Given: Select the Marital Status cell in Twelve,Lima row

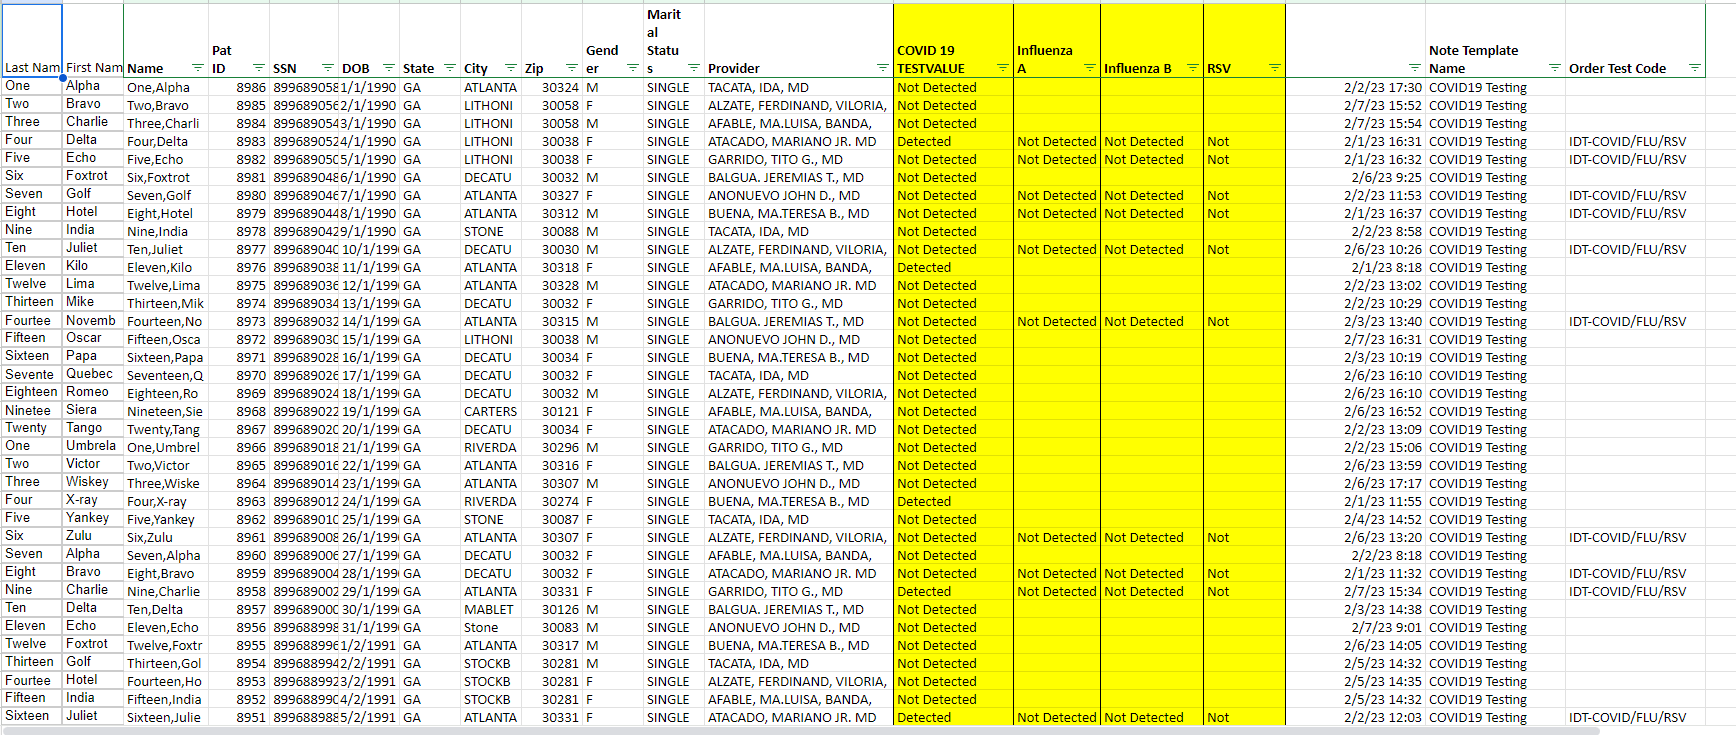Looking at the screenshot, I should (674, 285).
